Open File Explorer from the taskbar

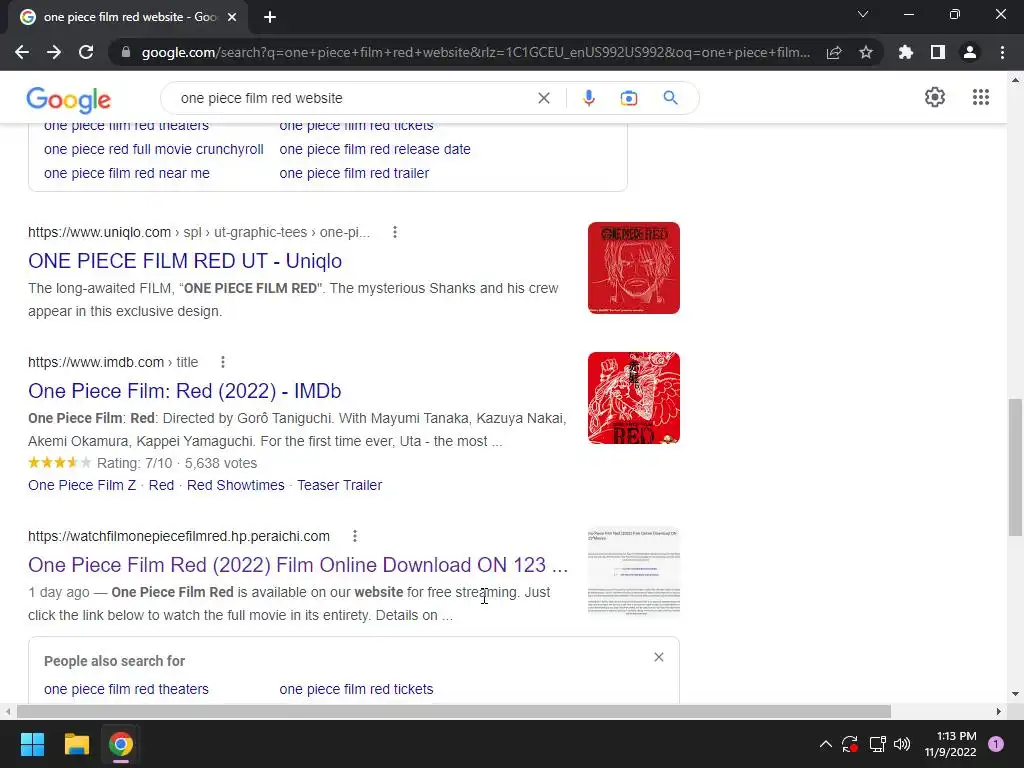(x=76, y=744)
